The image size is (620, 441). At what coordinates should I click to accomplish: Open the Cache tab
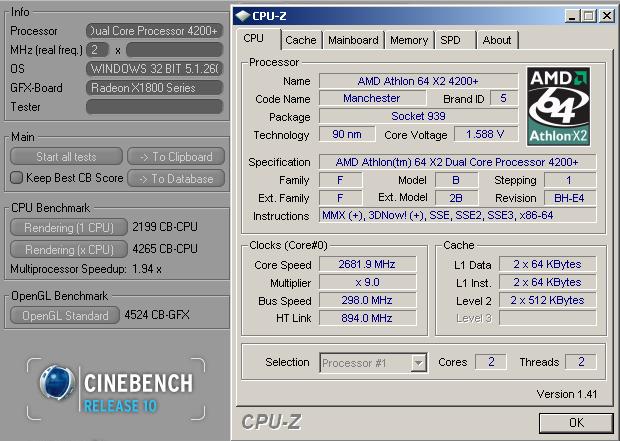tap(301, 40)
